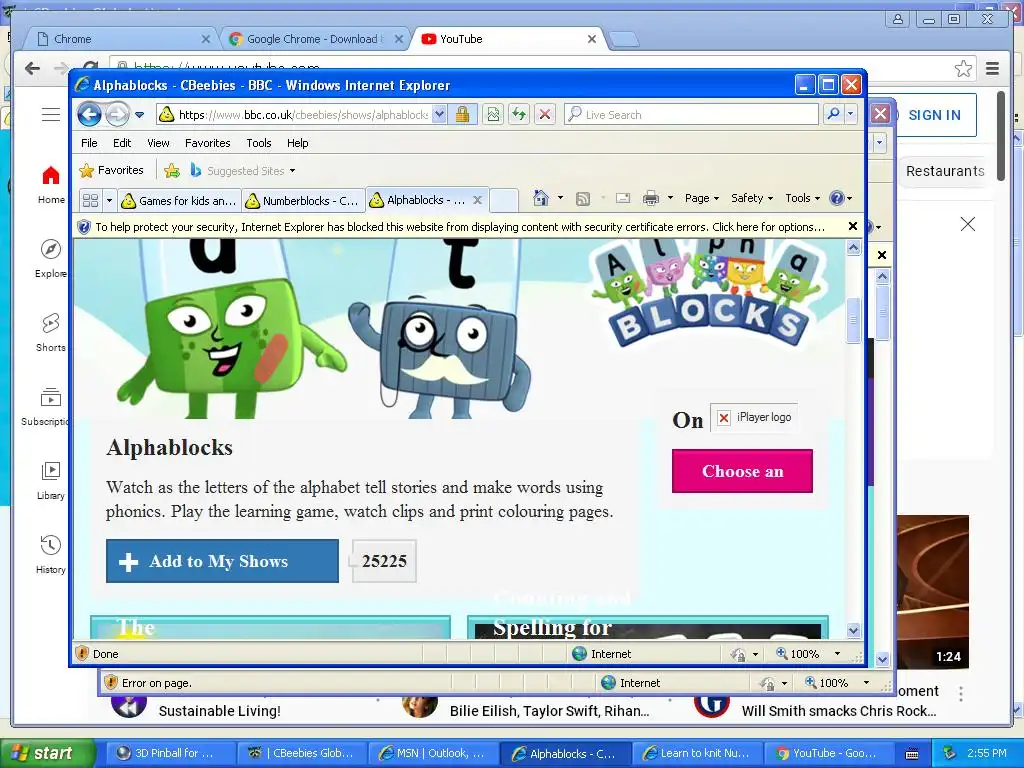The image size is (1024, 768).
Task: Click the IE Home icon
Action: pyautogui.click(x=541, y=198)
